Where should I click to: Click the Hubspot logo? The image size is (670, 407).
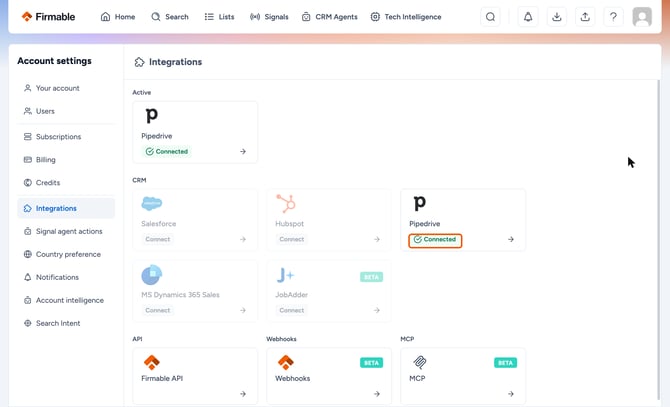tap(286, 203)
